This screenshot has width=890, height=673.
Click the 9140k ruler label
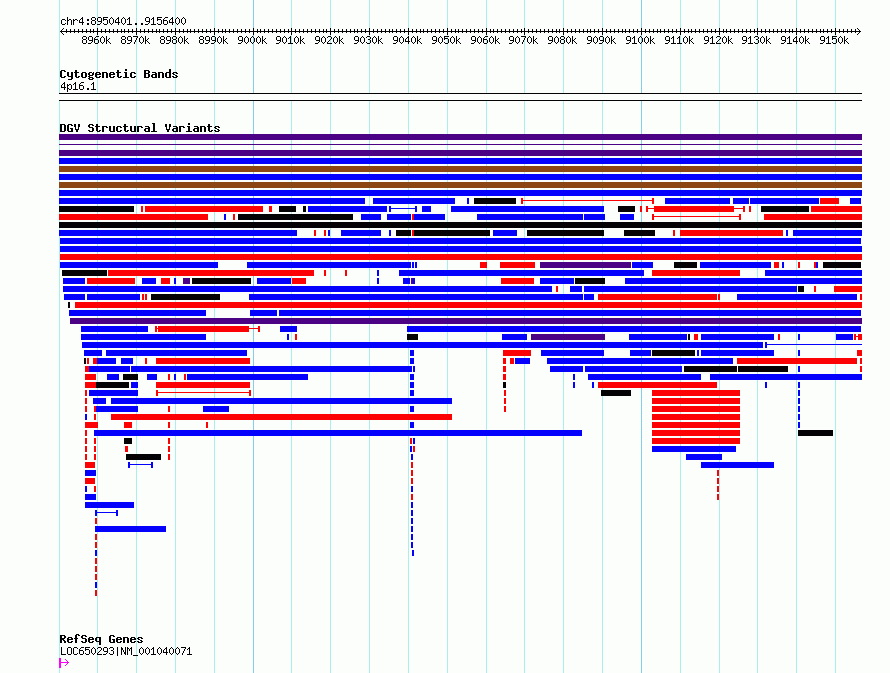(x=795, y=40)
